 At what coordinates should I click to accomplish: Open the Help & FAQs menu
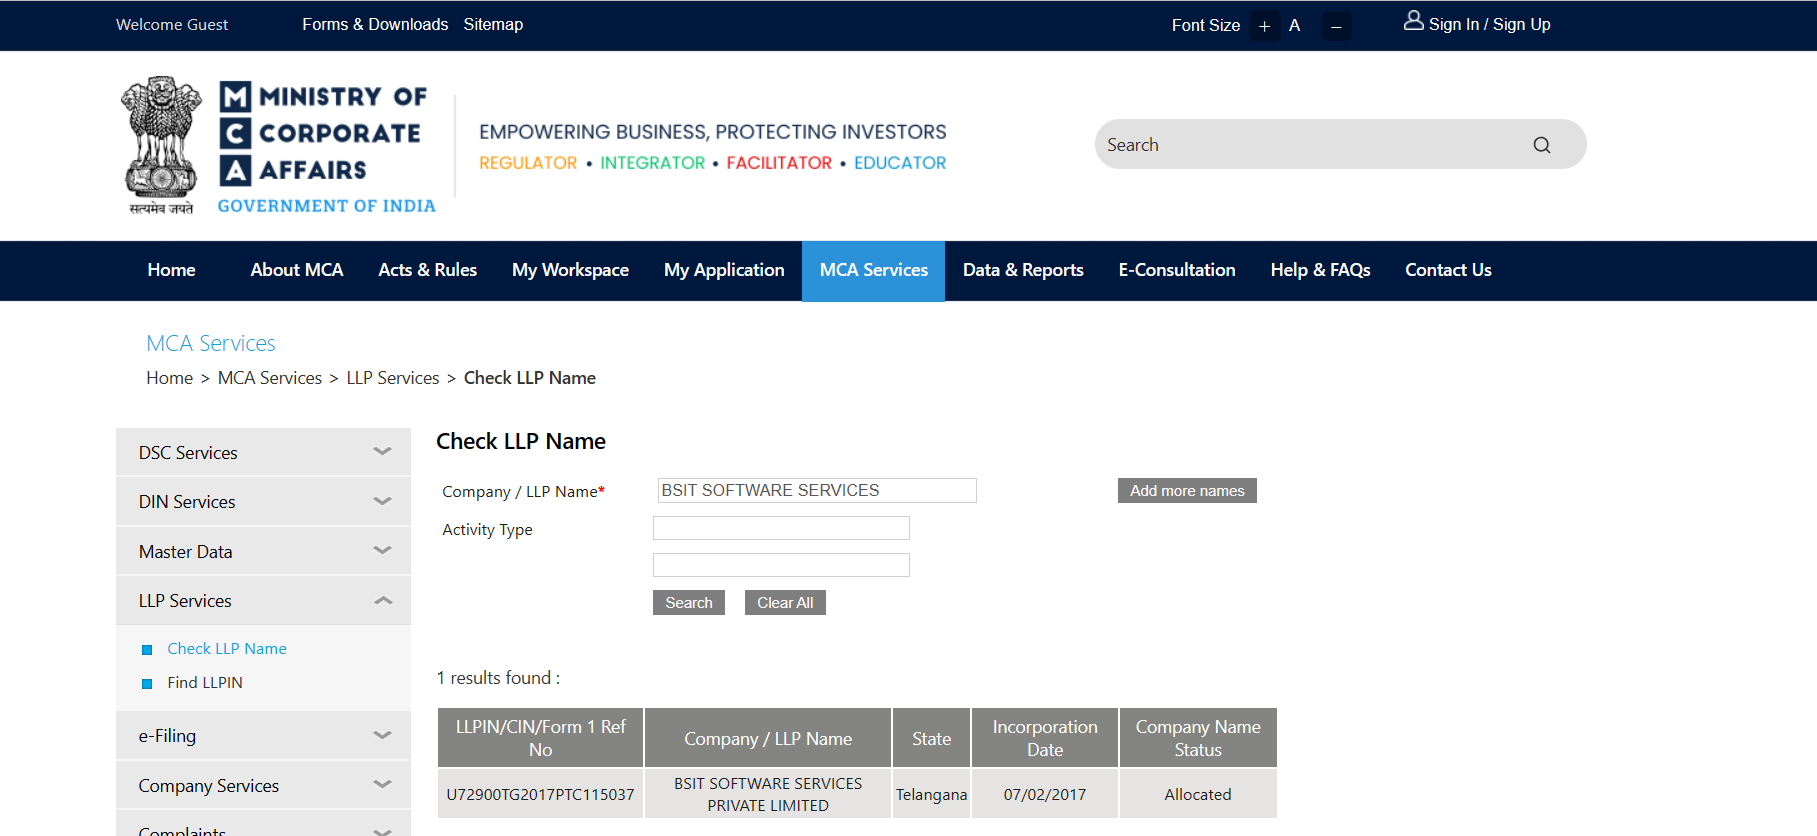[x=1320, y=270]
